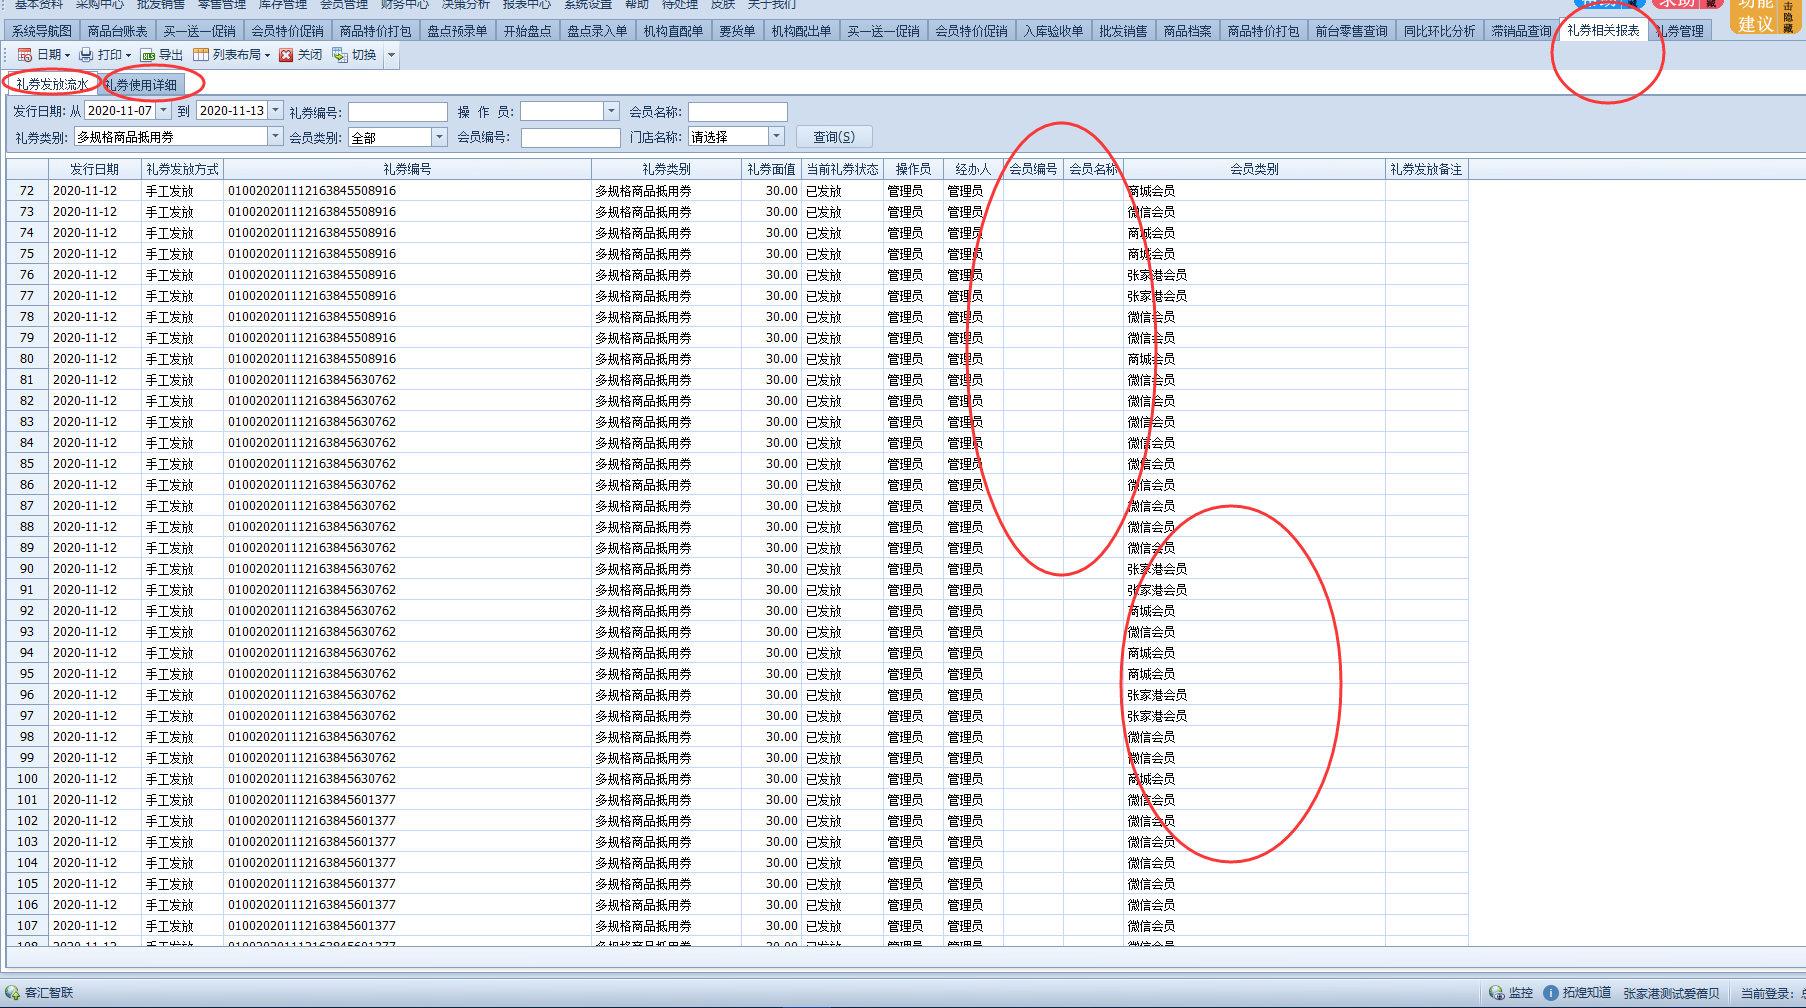The height and width of the screenshot is (1008, 1806).
Task: Sort by the 礼券发放备注 column header
Action: tap(1426, 169)
